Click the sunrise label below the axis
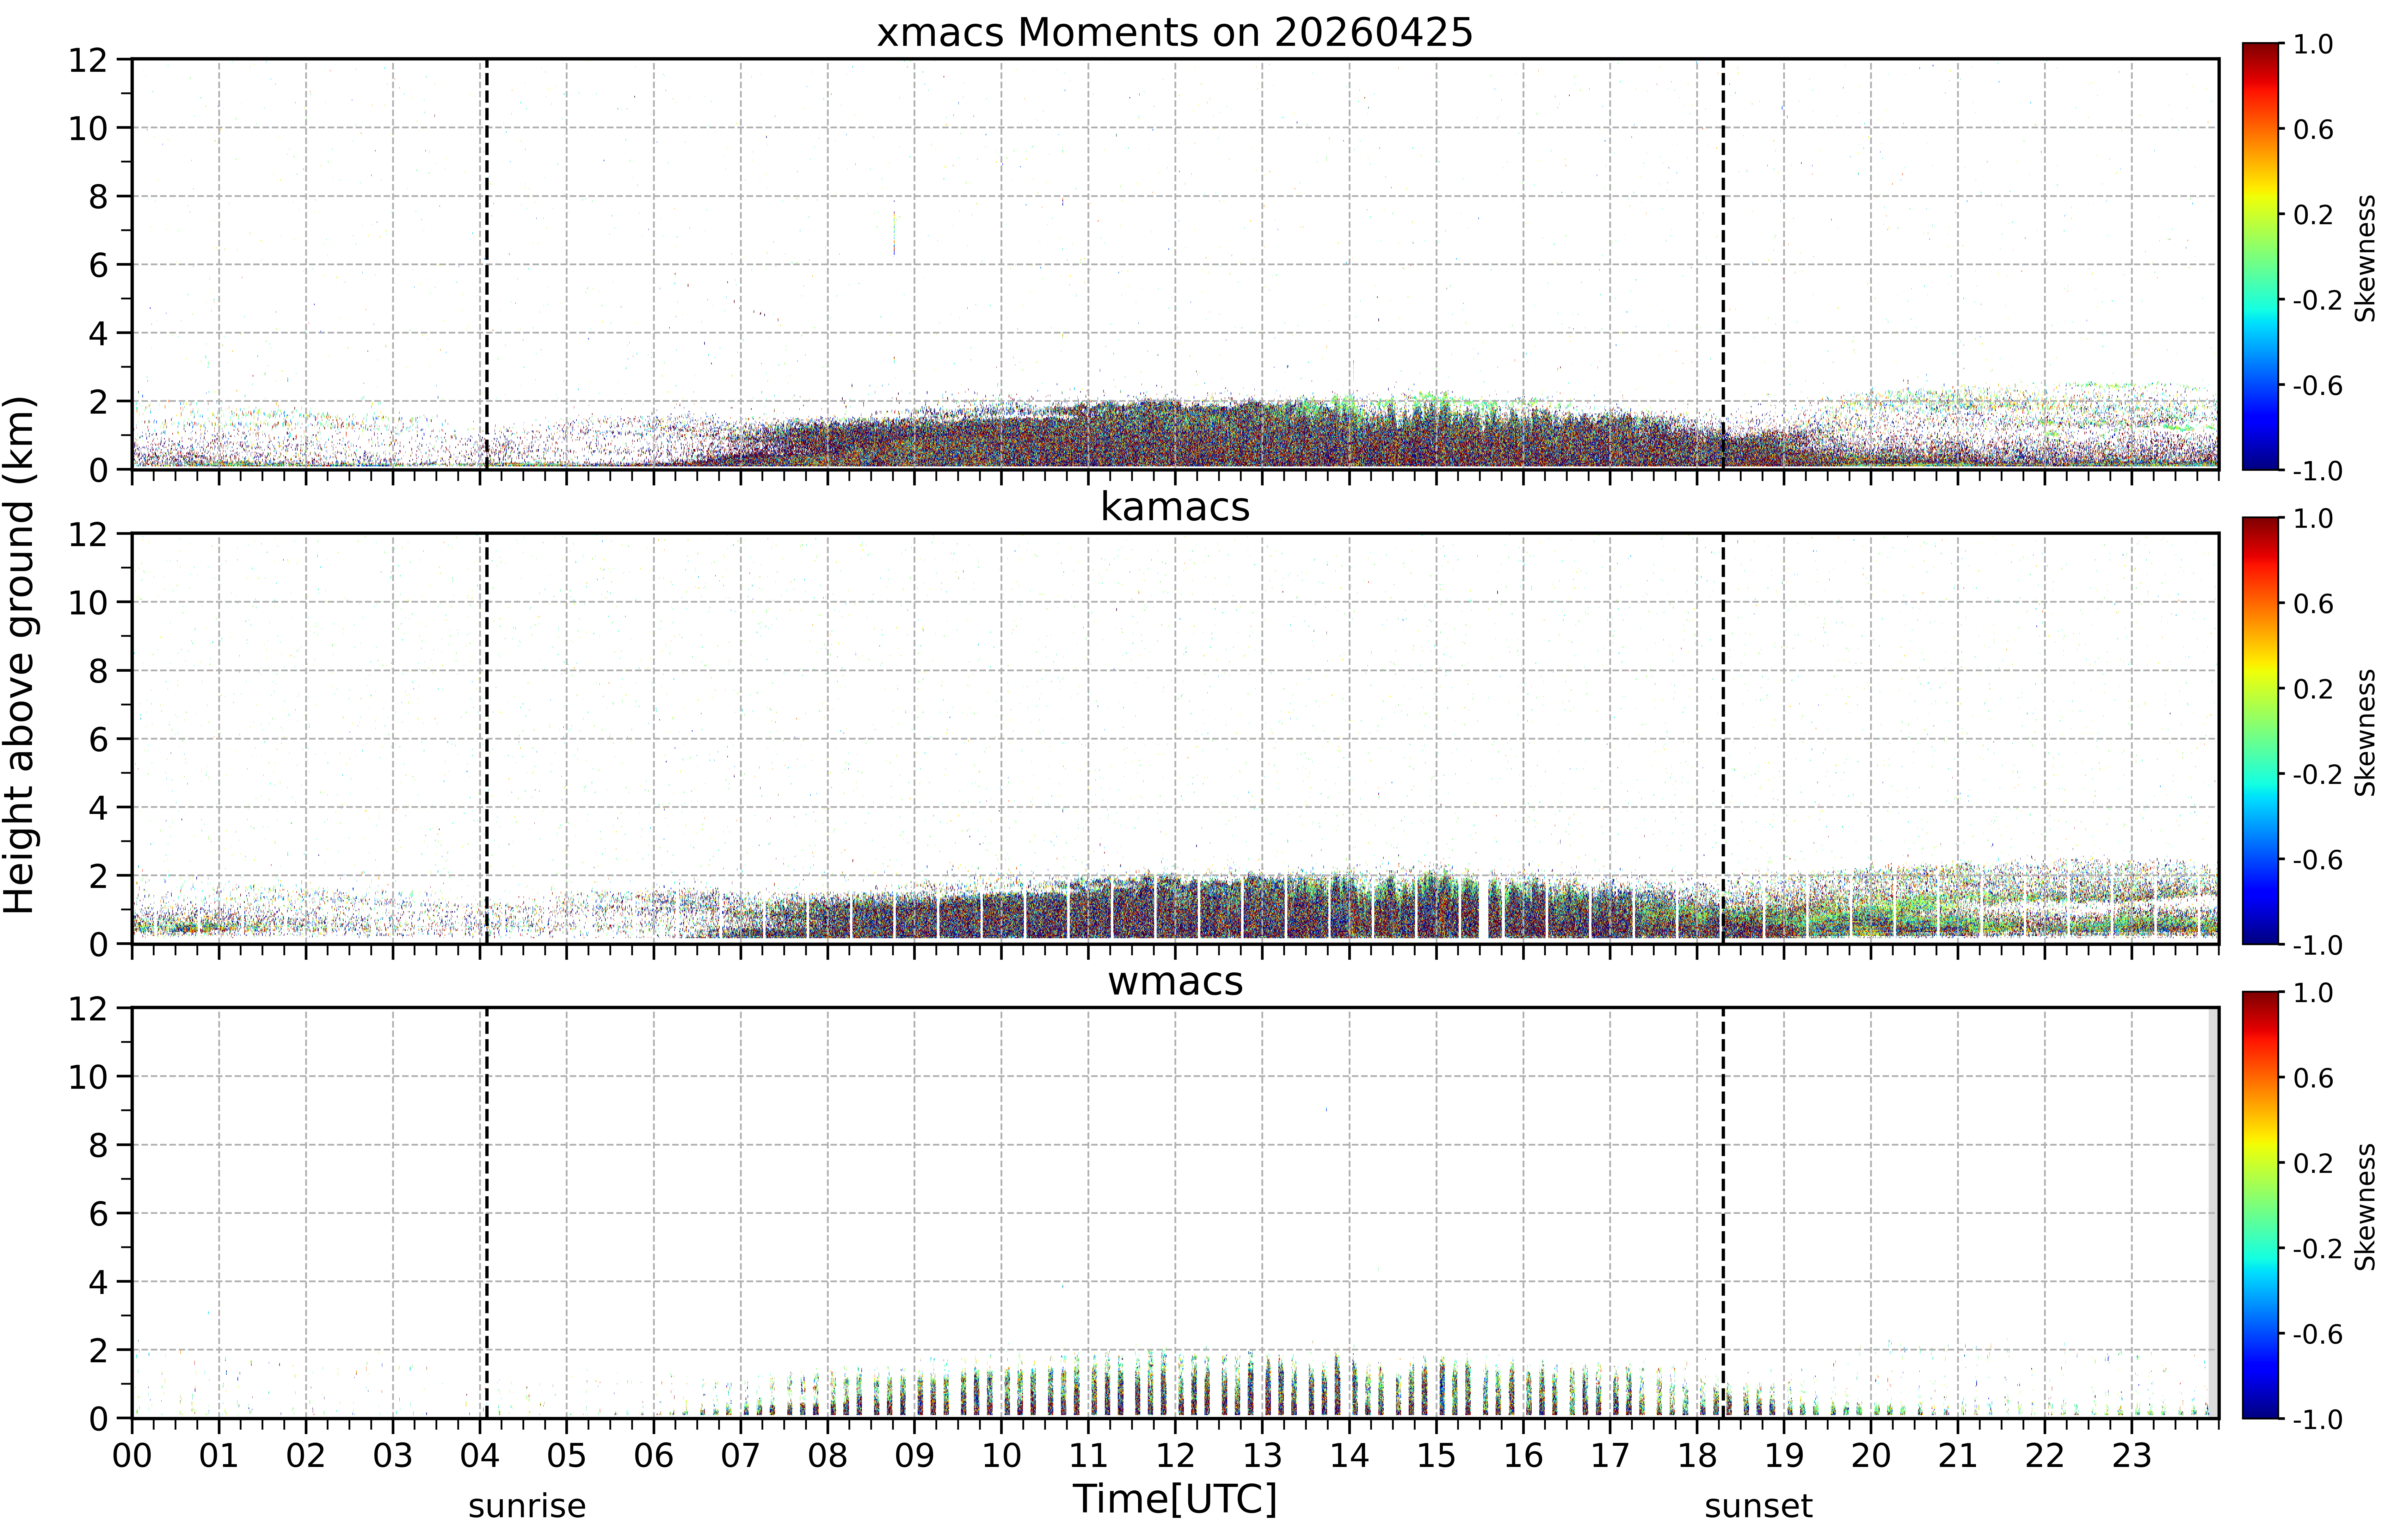 [x=527, y=1506]
